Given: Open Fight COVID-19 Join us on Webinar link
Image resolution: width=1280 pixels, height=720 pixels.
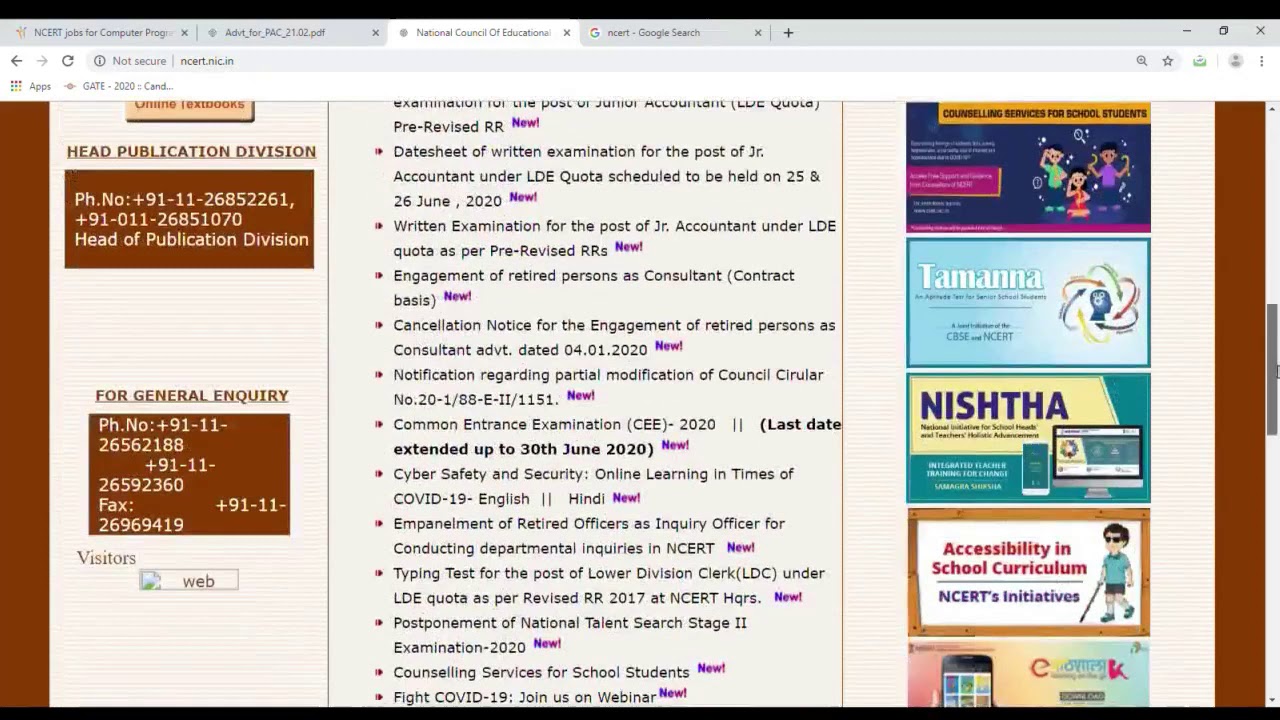Looking at the screenshot, I should (524, 697).
